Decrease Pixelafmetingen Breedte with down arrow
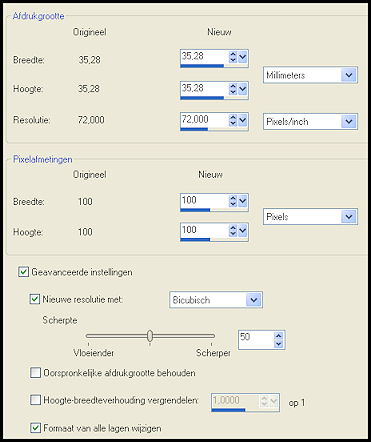The height and width of the screenshot is (442, 371). [x=233, y=204]
